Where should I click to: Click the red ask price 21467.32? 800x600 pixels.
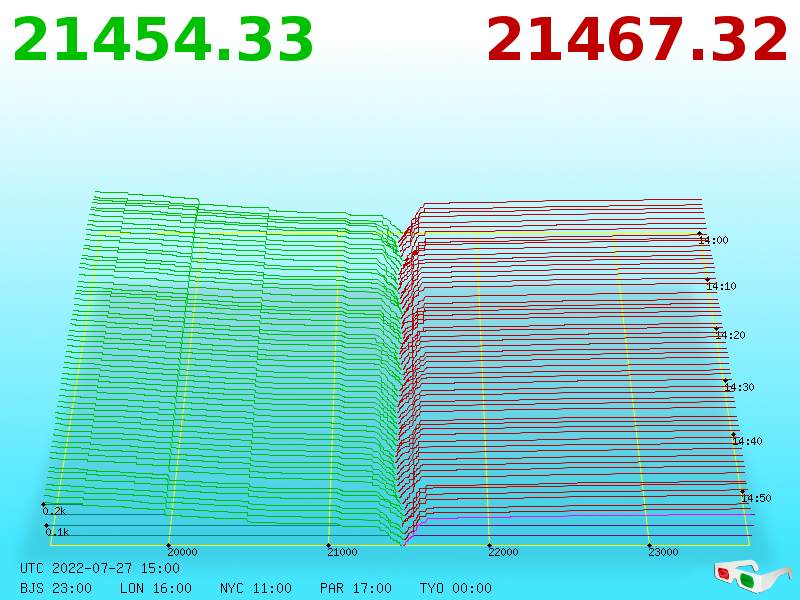click(x=637, y=40)
